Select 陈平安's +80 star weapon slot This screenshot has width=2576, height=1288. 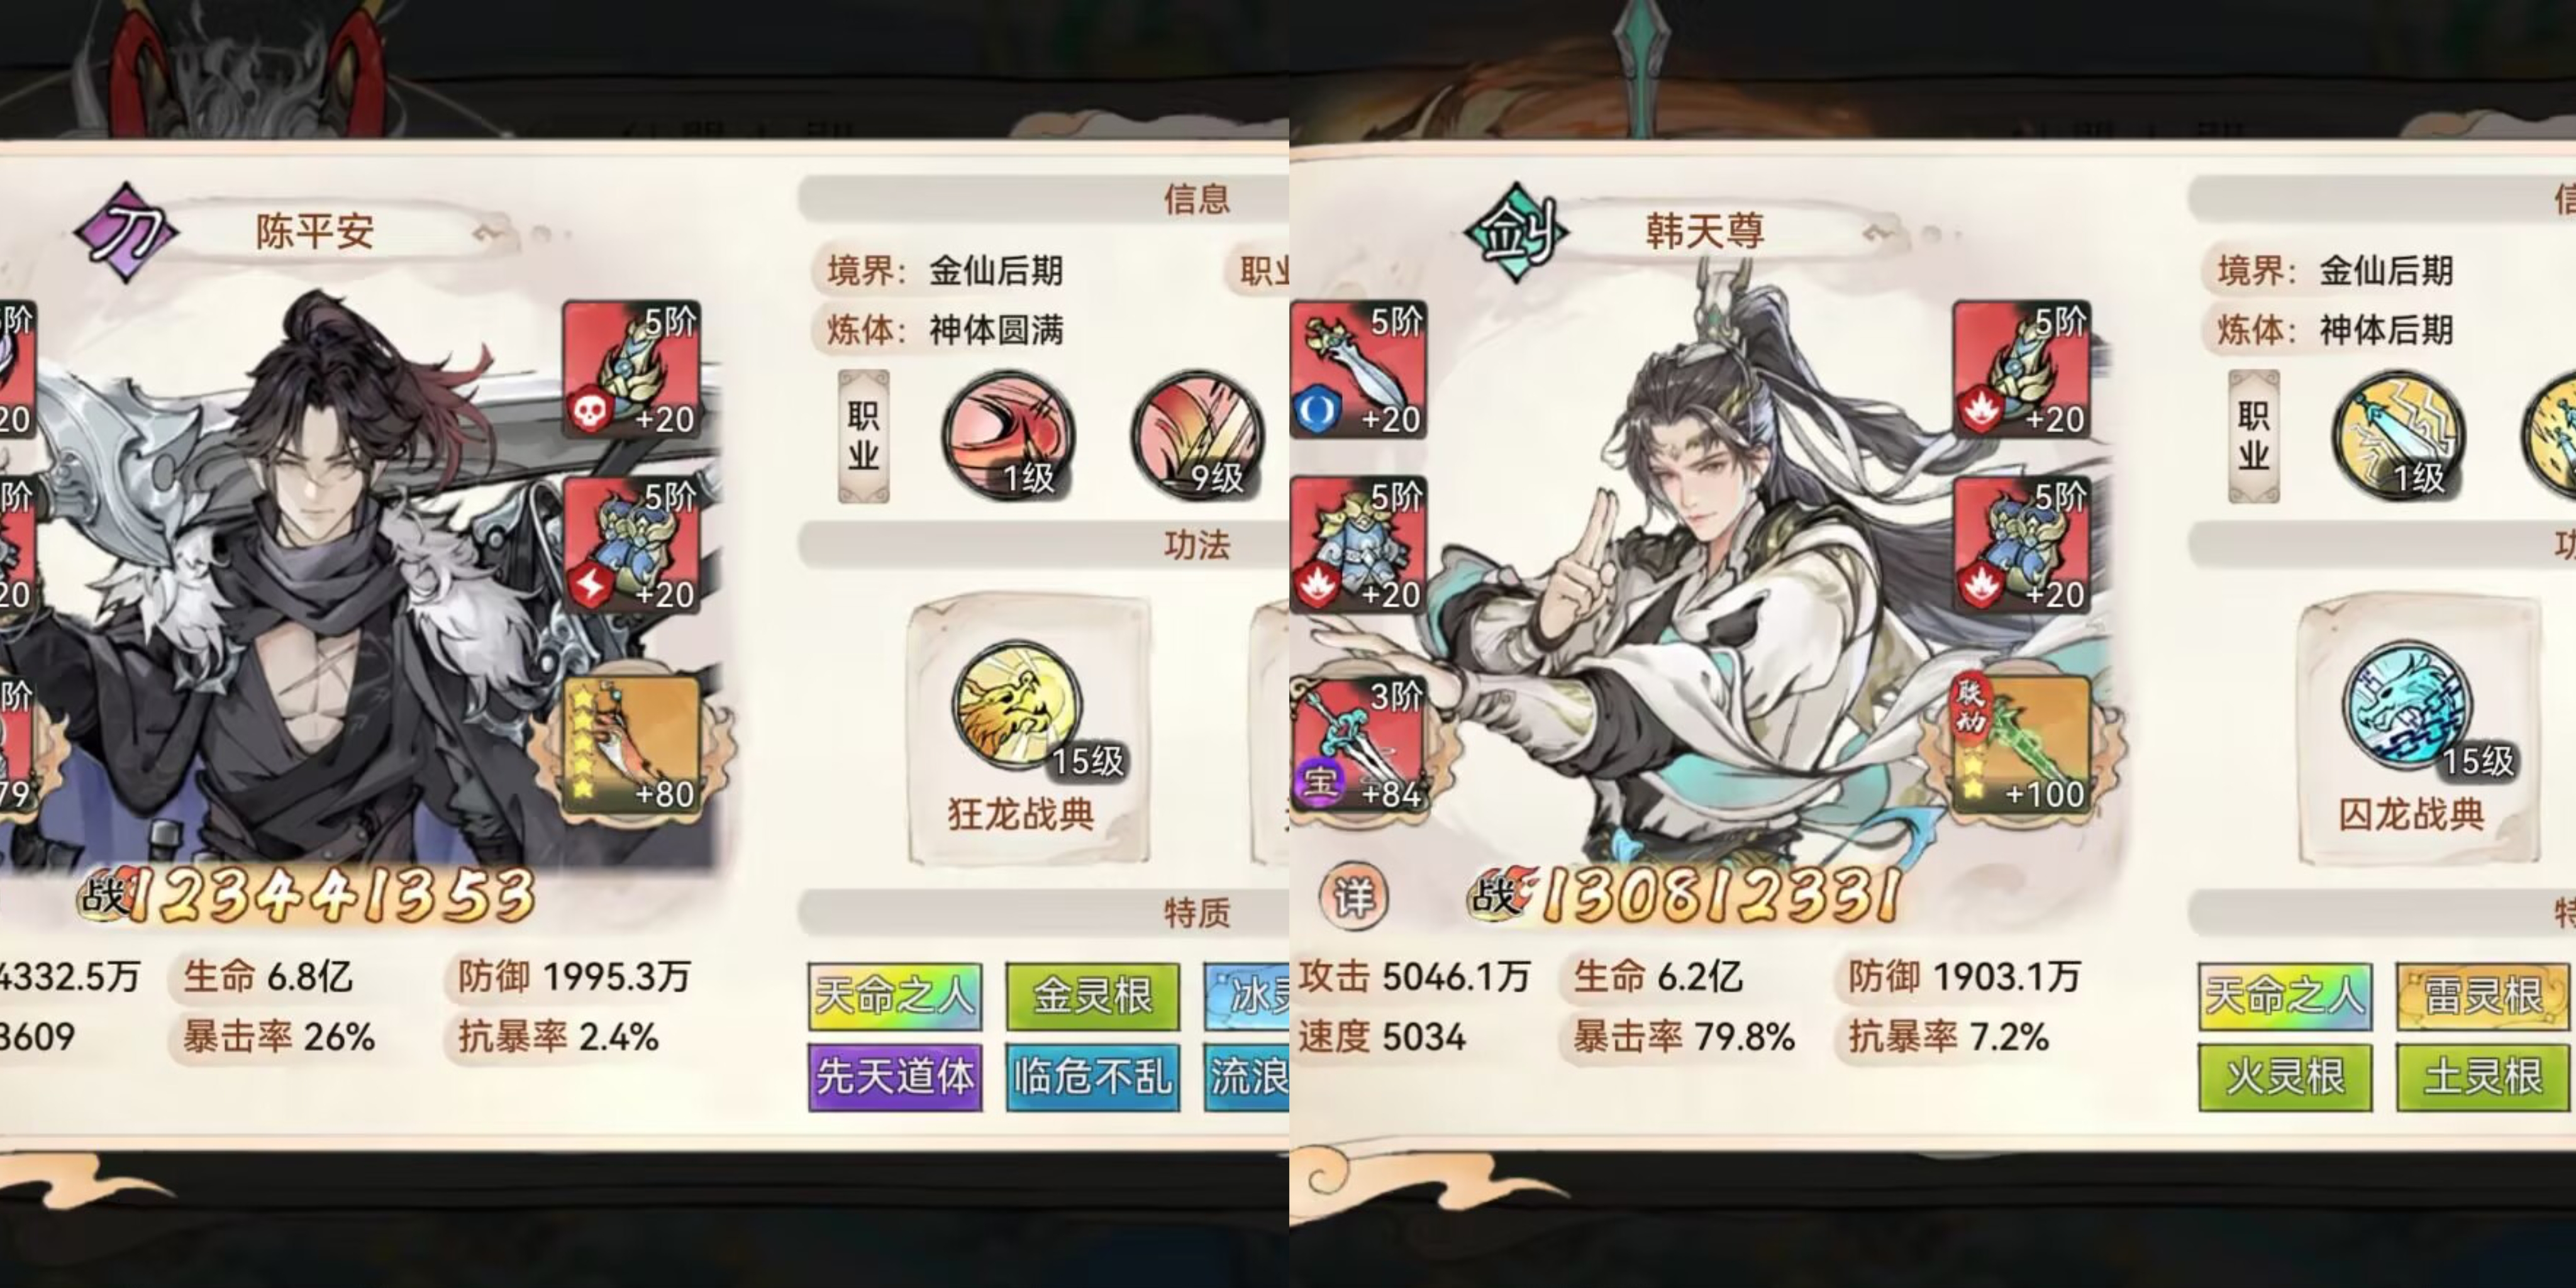point(631,745)
